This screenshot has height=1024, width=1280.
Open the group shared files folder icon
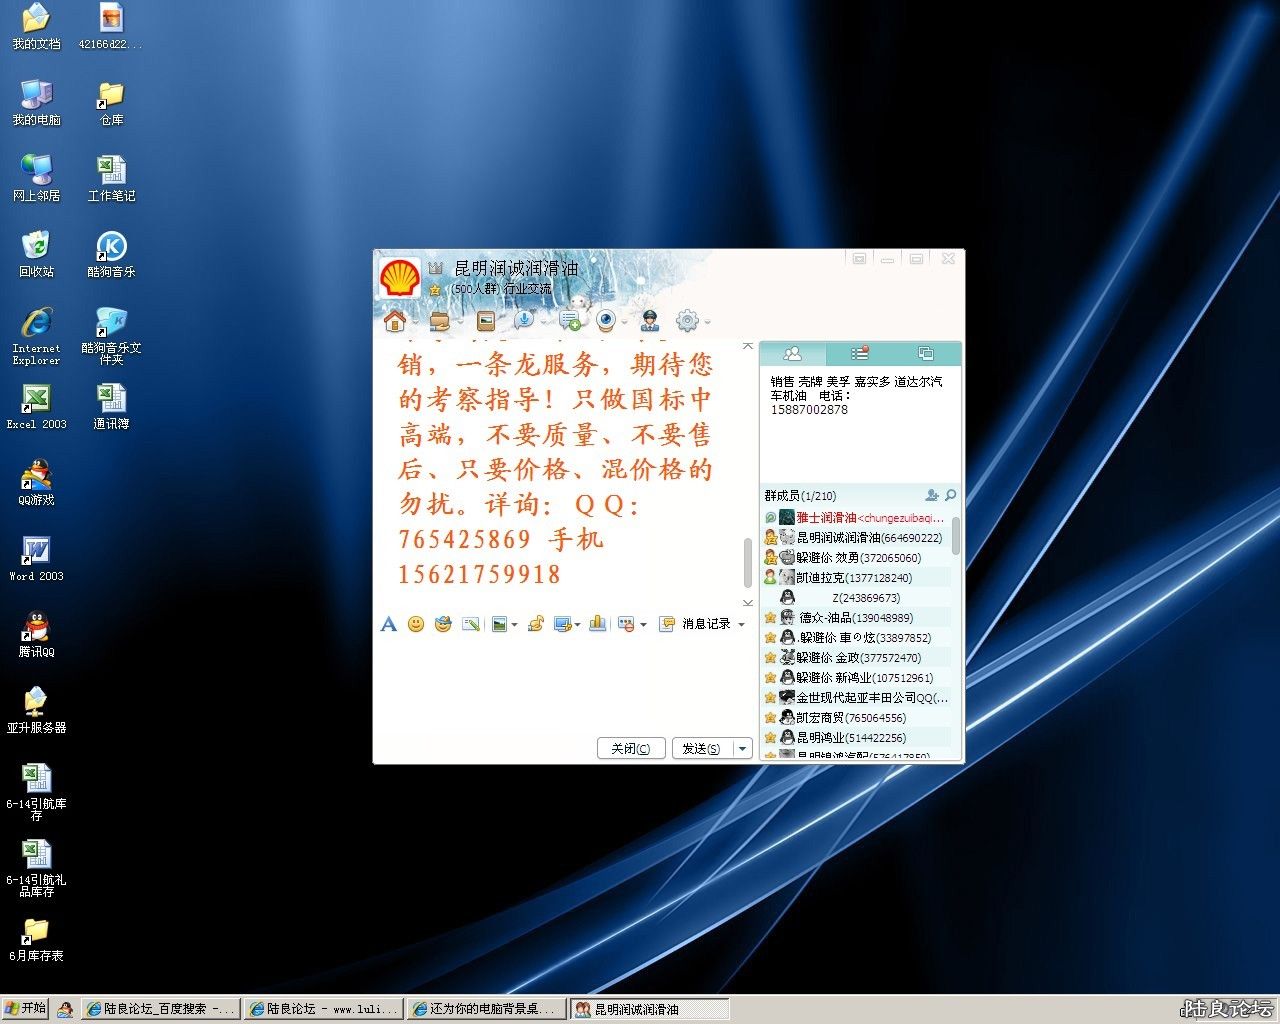[x=440, y=320]
